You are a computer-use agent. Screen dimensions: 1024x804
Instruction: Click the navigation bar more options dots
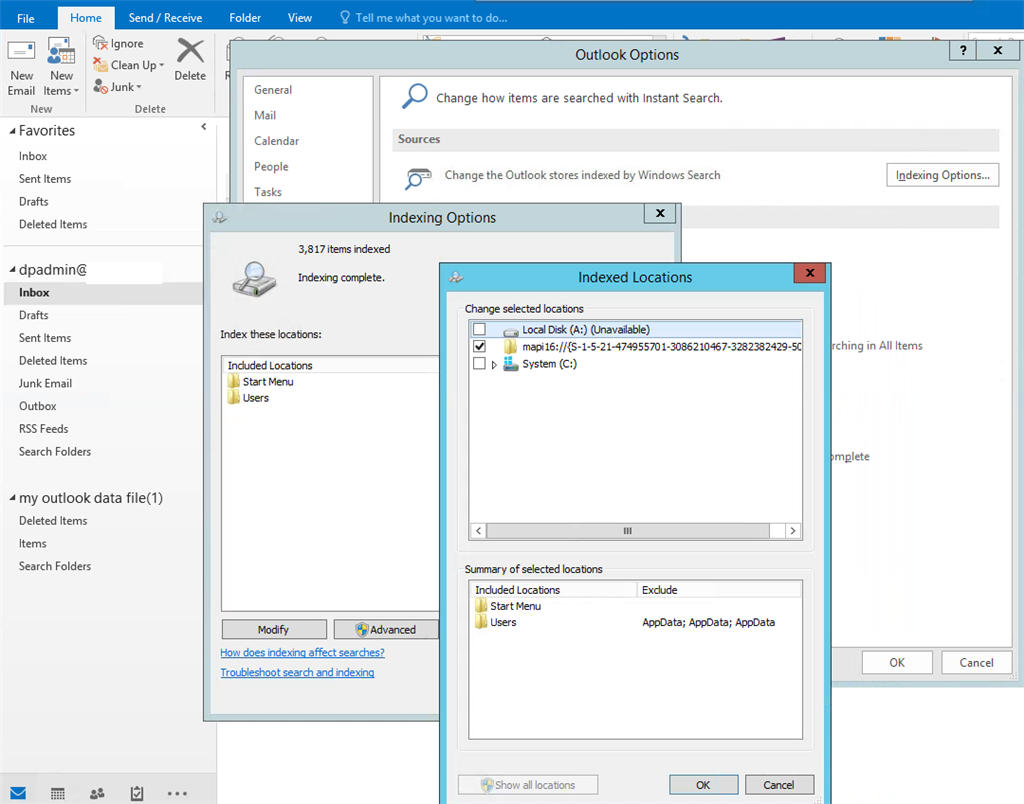[x=177, y=794]
